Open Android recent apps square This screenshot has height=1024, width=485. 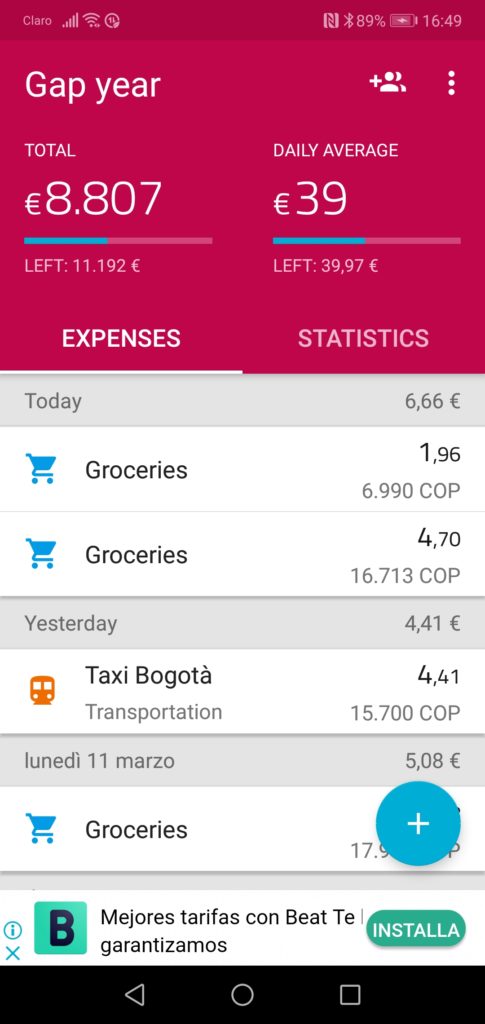(x=350, y=995)
